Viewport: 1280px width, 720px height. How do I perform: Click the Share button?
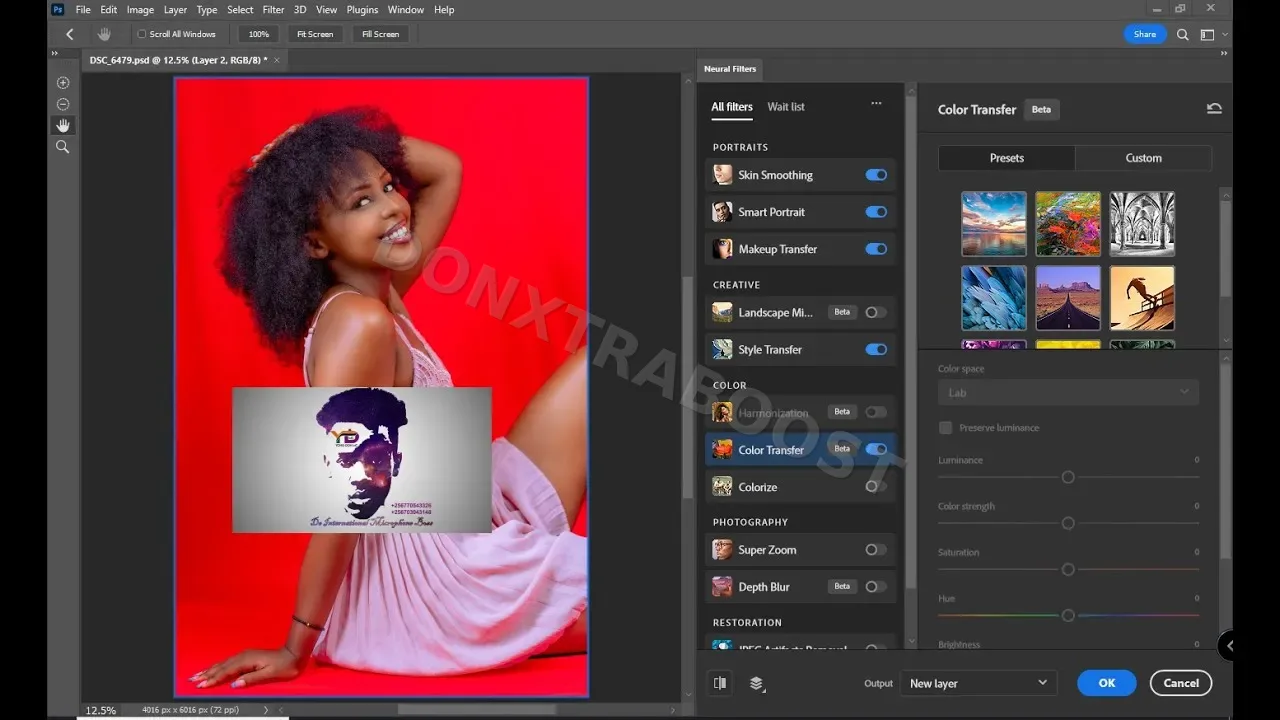point(1145,34)
